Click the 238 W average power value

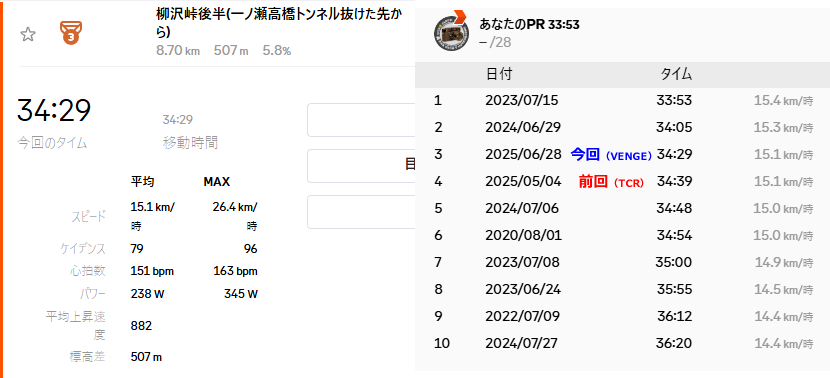coord(148,294)
